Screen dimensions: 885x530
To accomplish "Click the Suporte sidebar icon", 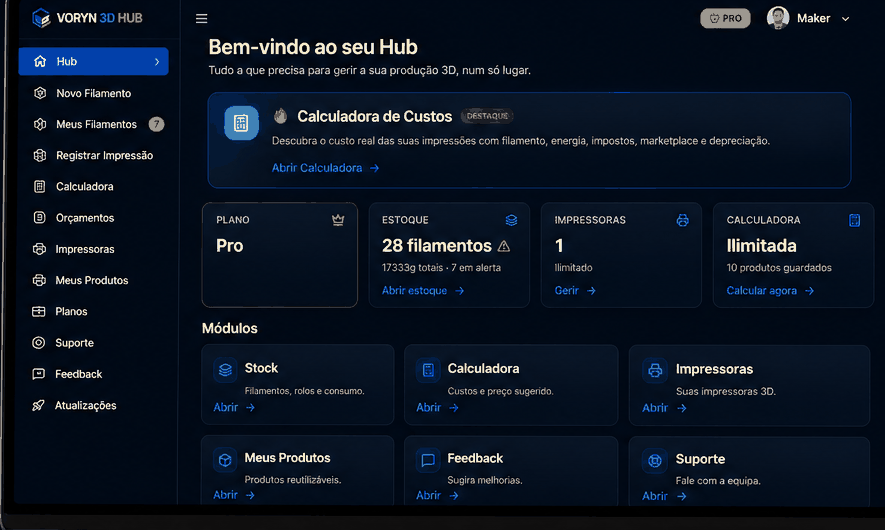I will coord(39,343).
